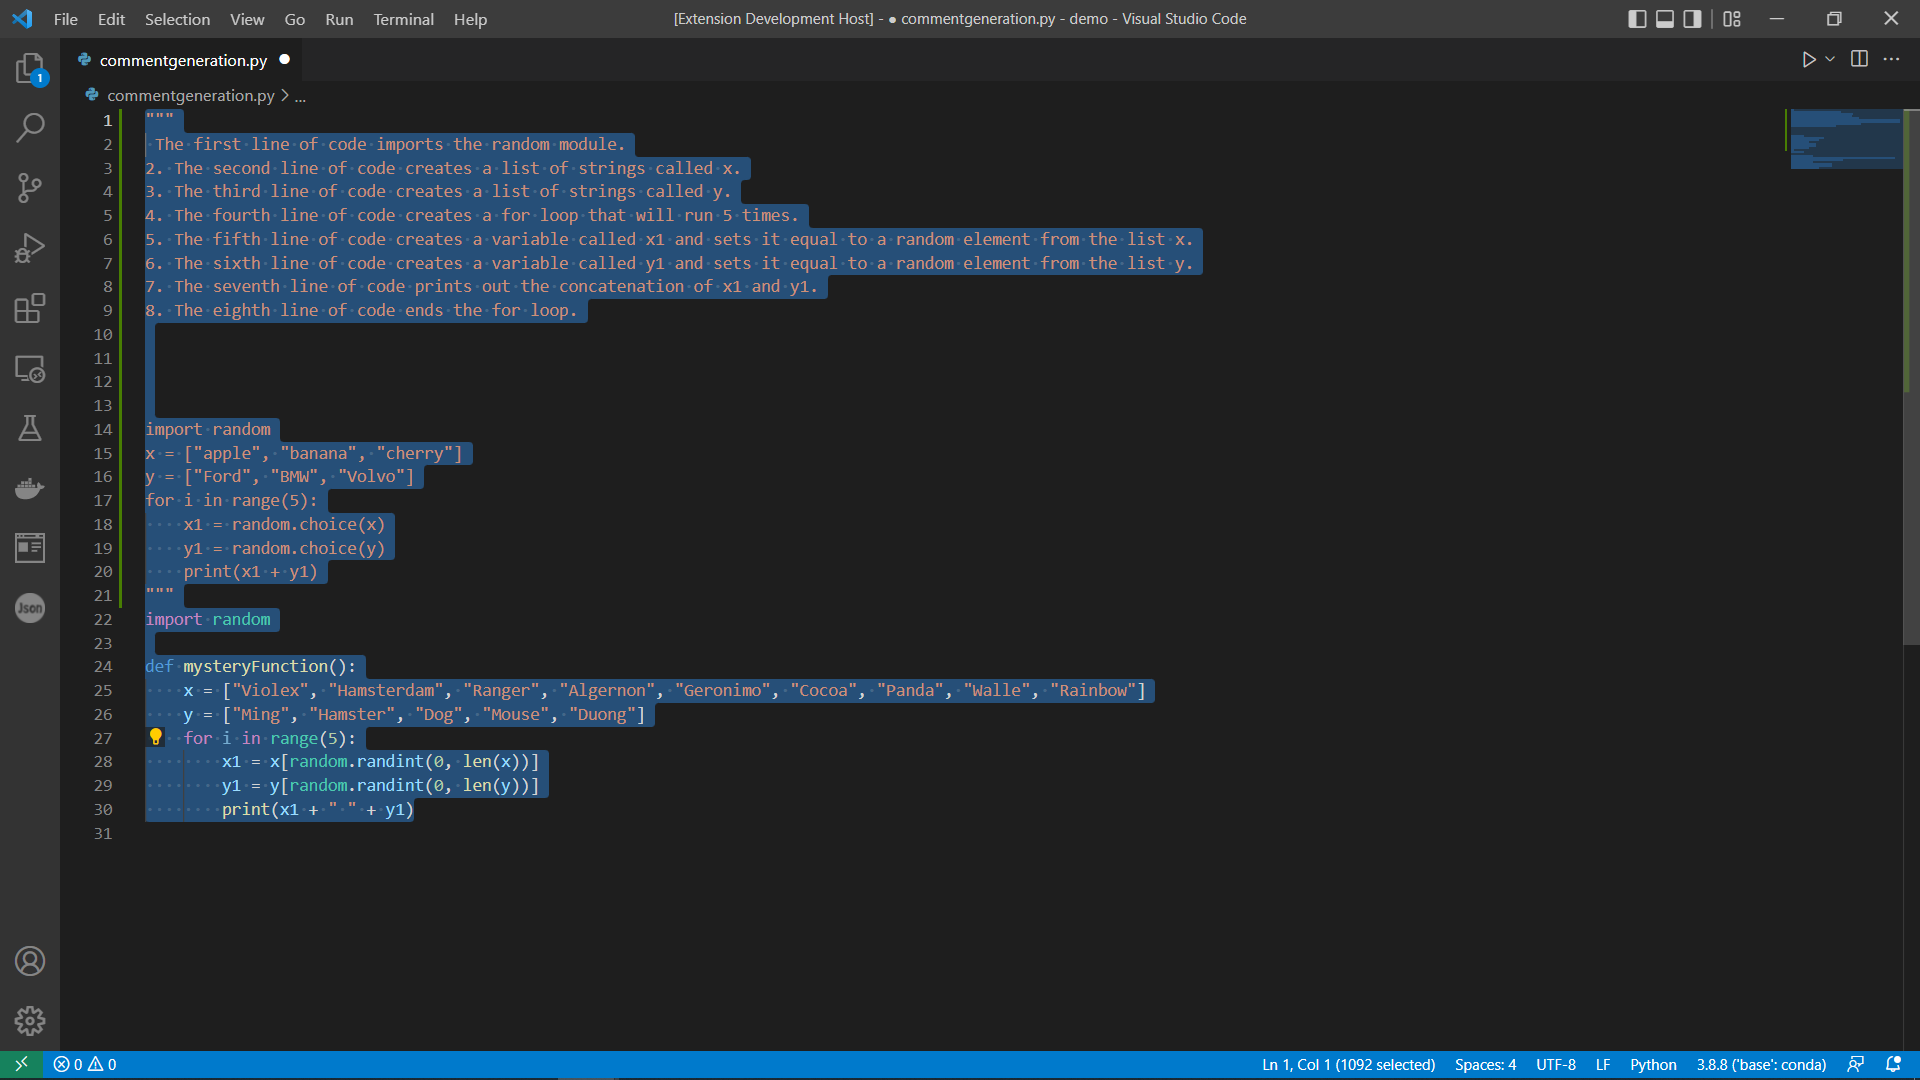
Task: Click the lightbulb code action icon
Action: point(156,737)
